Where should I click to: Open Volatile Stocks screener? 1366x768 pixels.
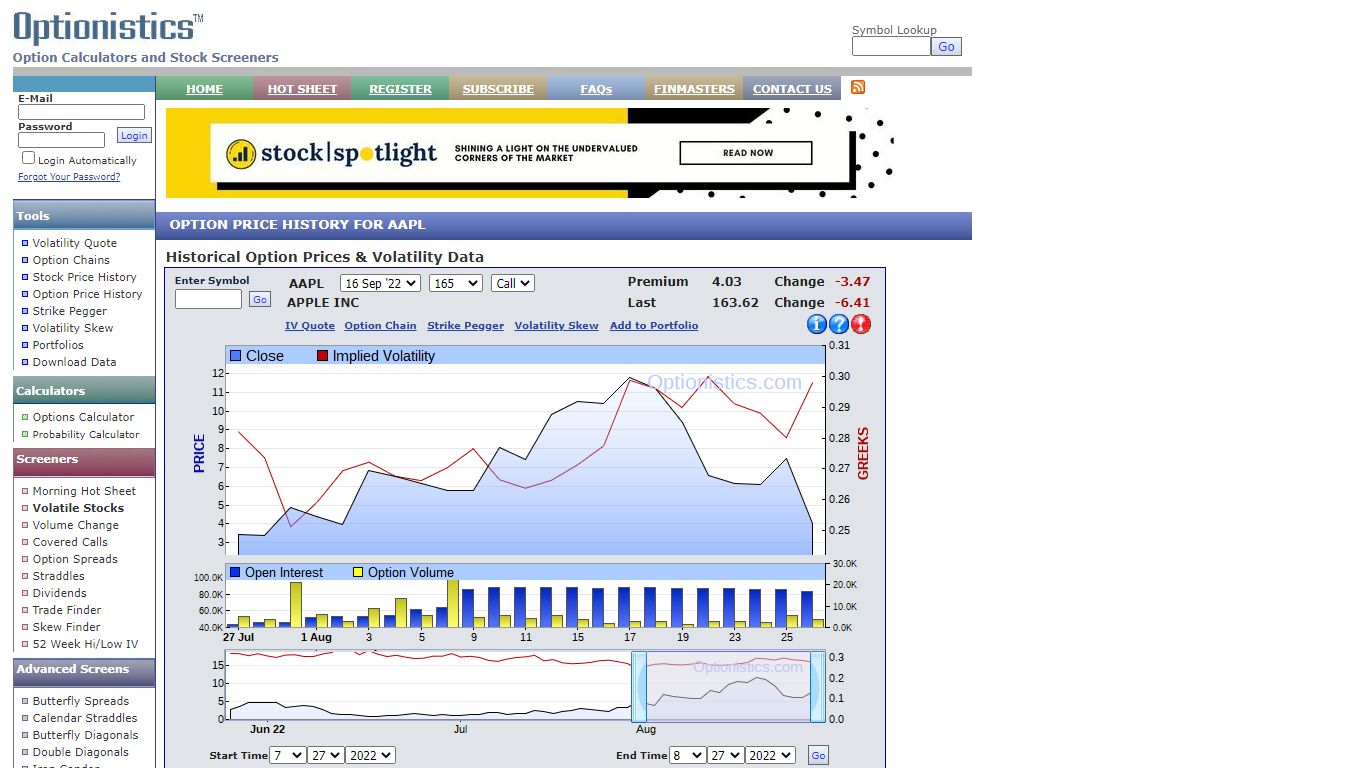click(x=78, y=508)
